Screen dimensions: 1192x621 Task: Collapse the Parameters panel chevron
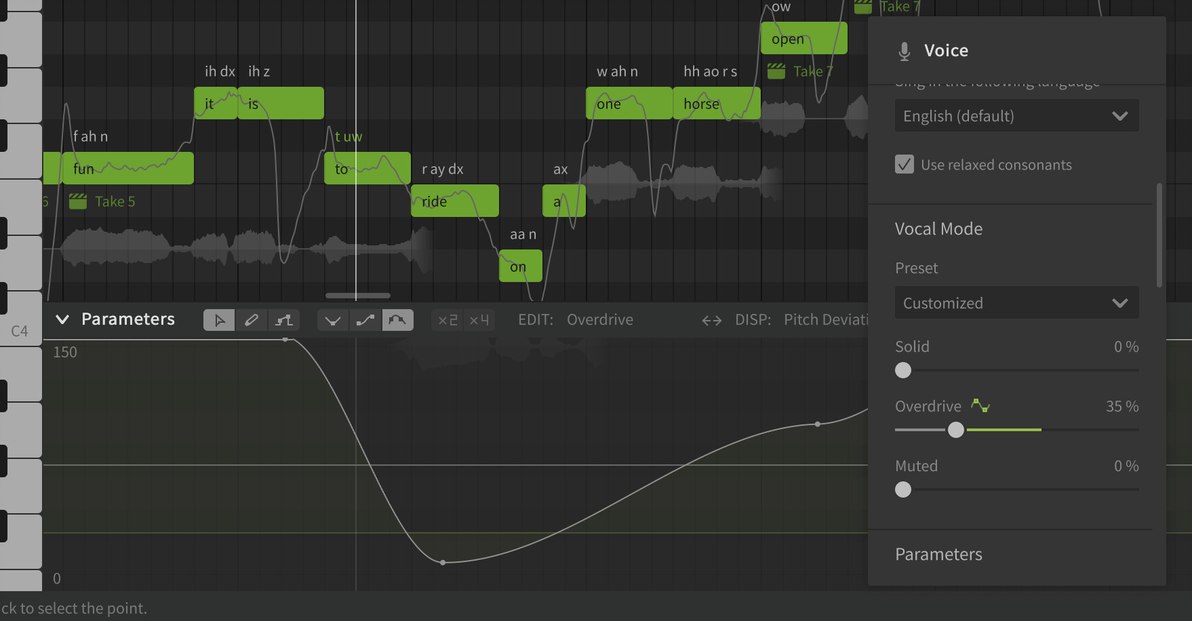coord(62,319)
